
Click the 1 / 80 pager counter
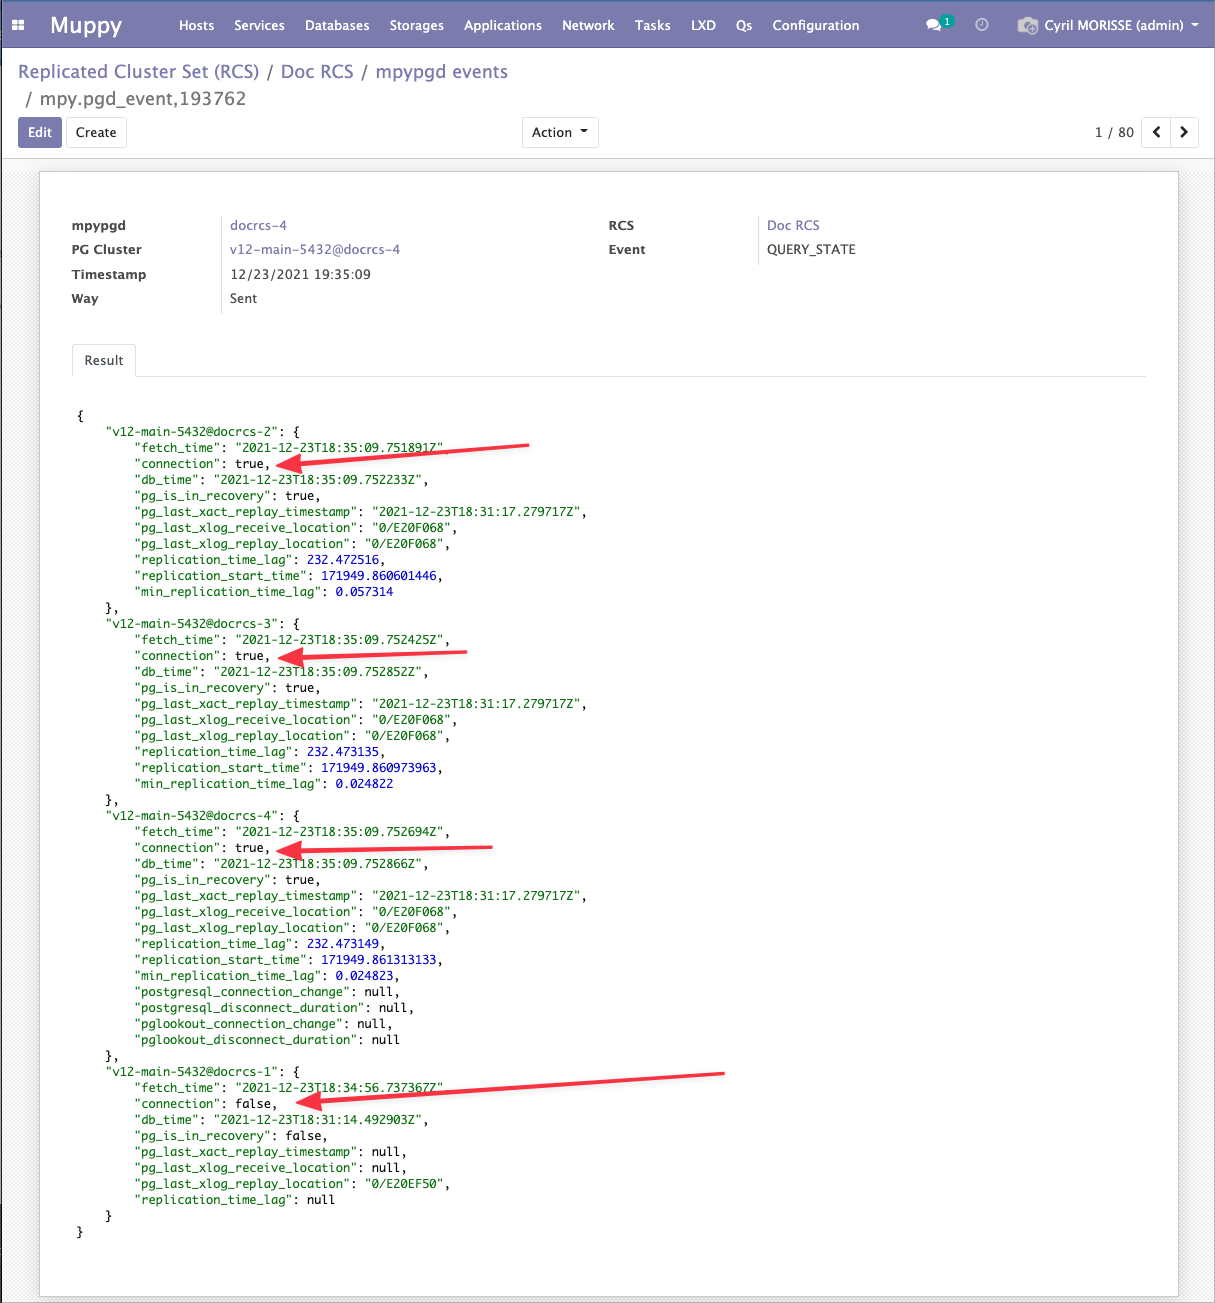coord(1114,132)
